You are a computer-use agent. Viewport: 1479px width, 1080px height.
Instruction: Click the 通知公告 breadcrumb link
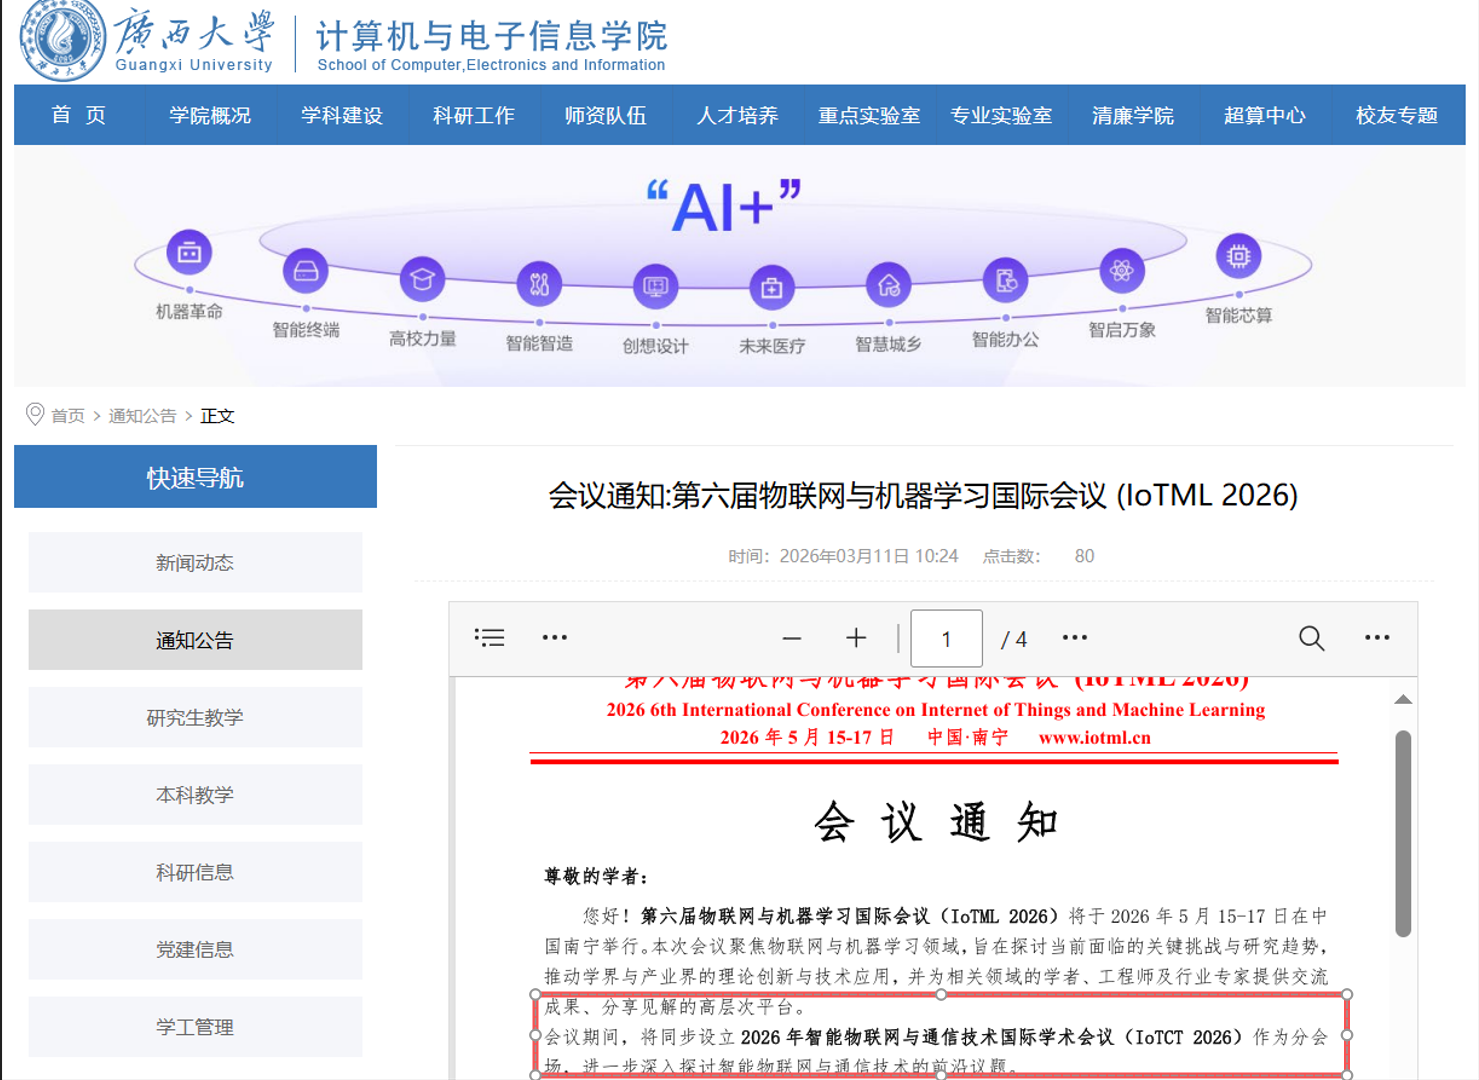pos(142,416)
